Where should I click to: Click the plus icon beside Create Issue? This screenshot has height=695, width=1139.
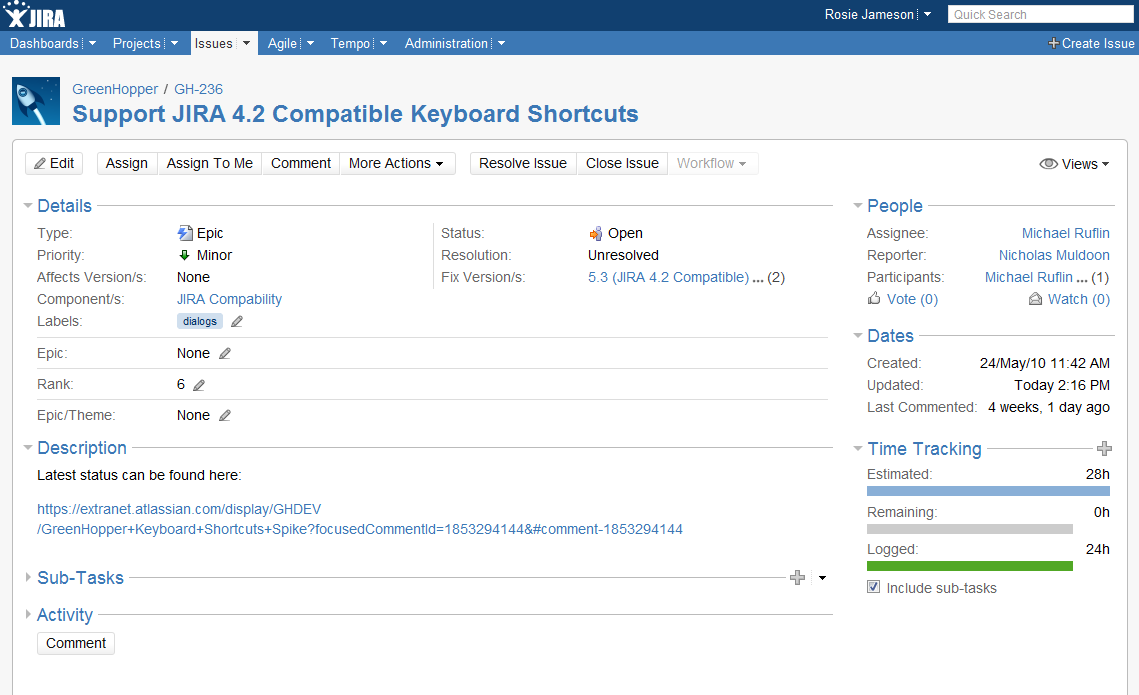(1053, 44)
